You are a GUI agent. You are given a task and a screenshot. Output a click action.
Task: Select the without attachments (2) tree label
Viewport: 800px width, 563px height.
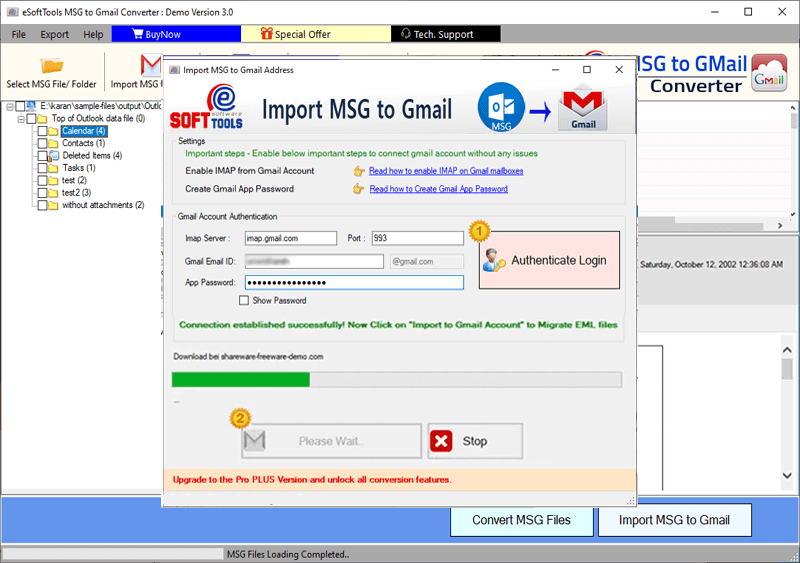pyautogui.click(x=103, y=205)
